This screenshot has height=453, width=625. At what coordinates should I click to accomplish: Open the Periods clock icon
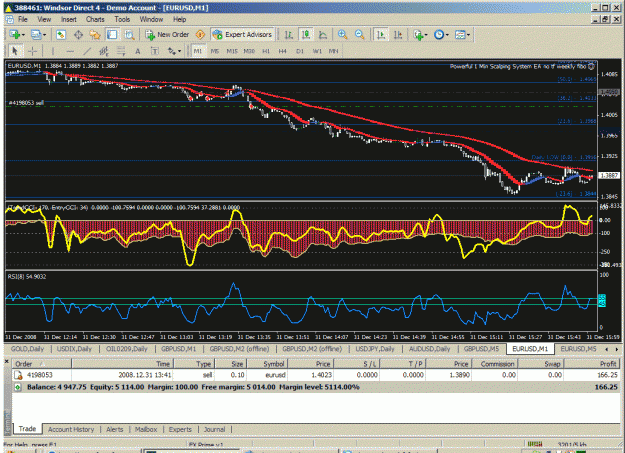coord(439,35)
